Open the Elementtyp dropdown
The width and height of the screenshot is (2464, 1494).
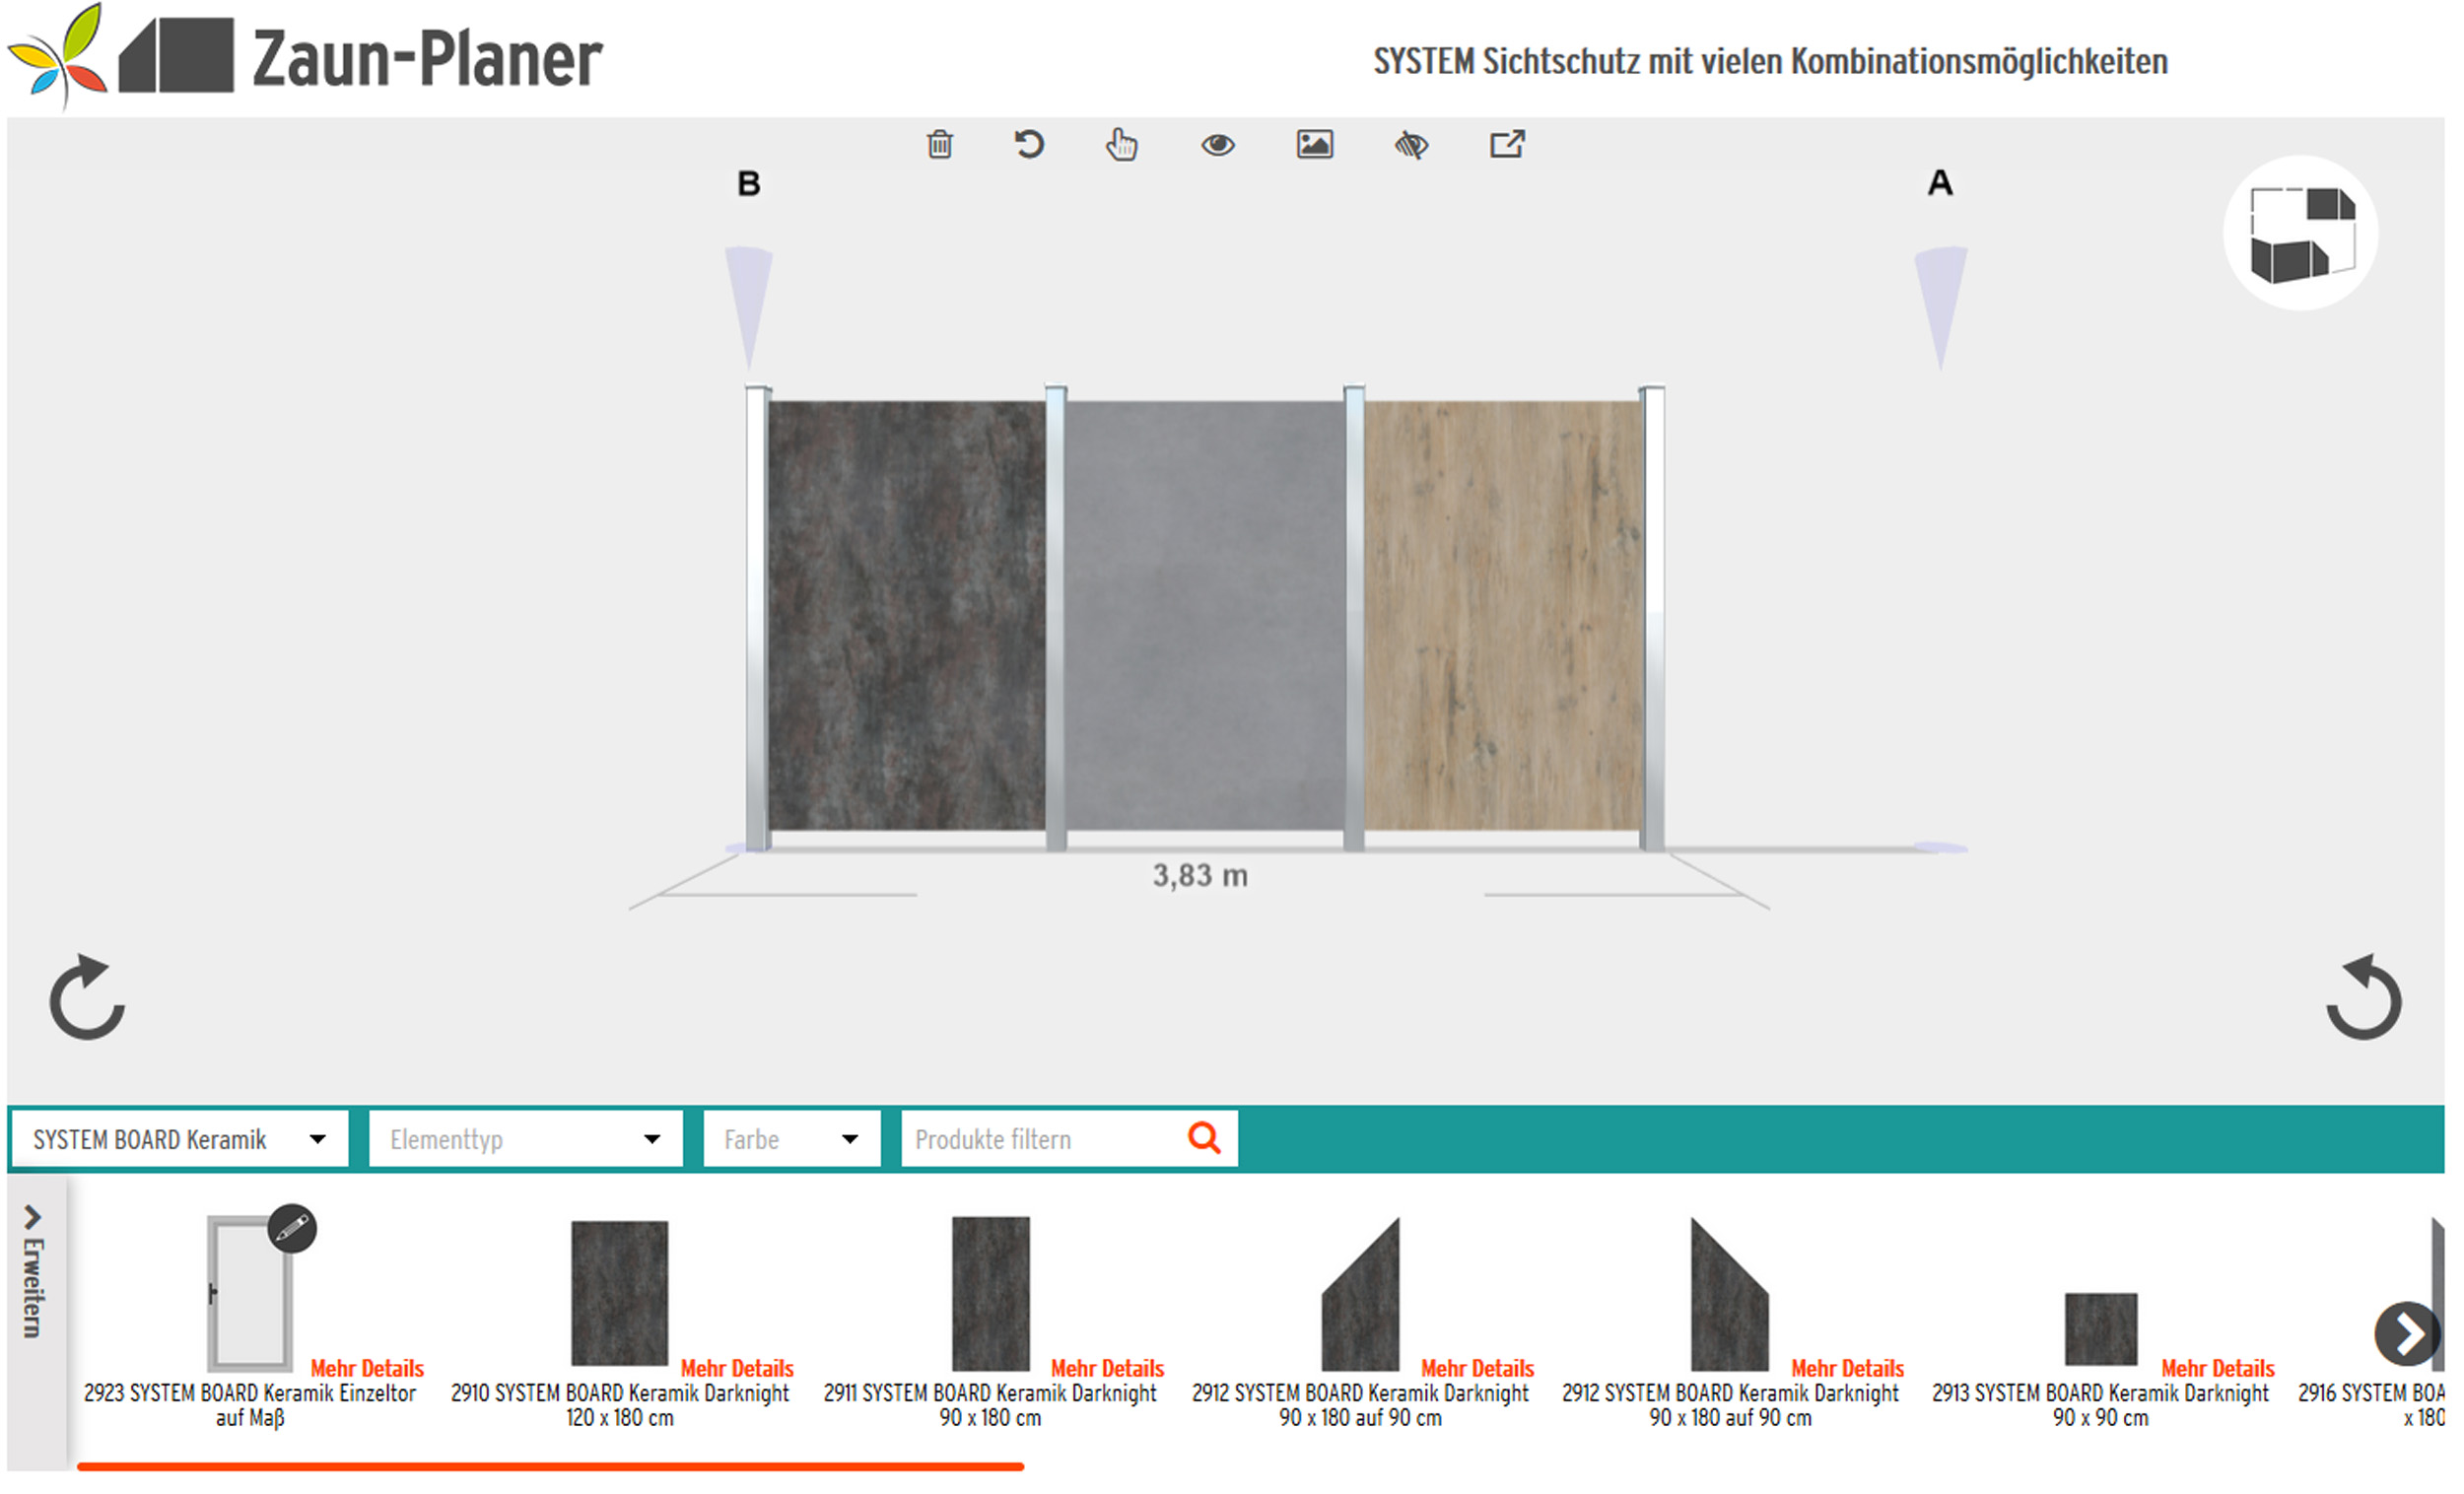point(525,1139)
